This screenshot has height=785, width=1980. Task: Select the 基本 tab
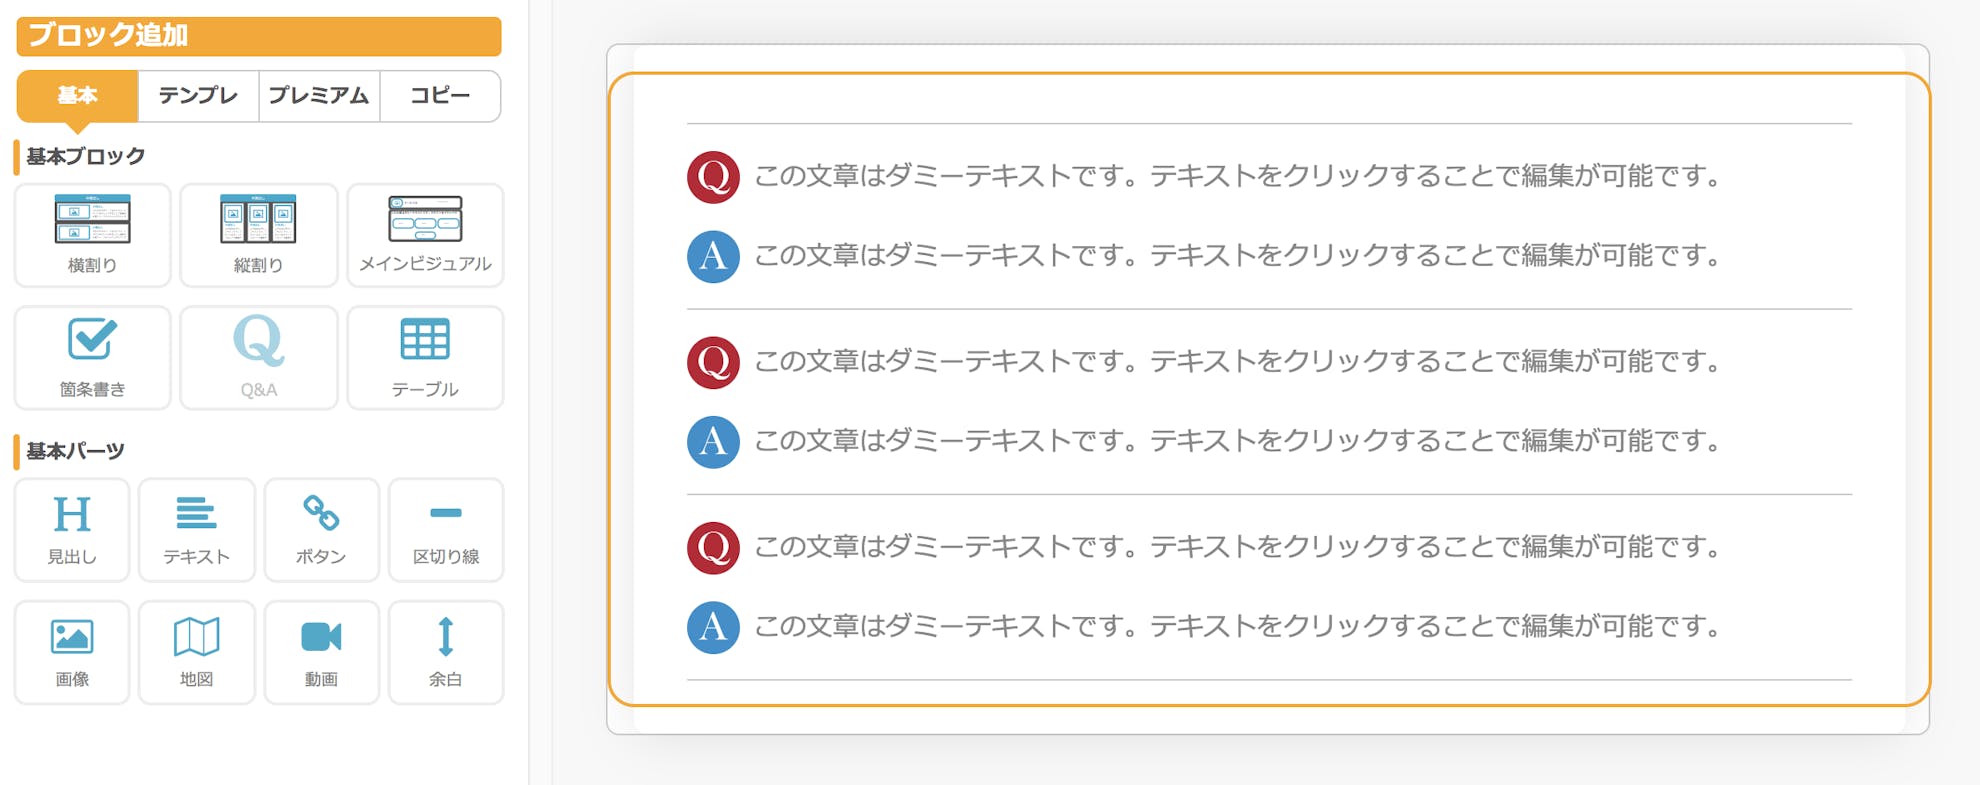pos(77,96)
